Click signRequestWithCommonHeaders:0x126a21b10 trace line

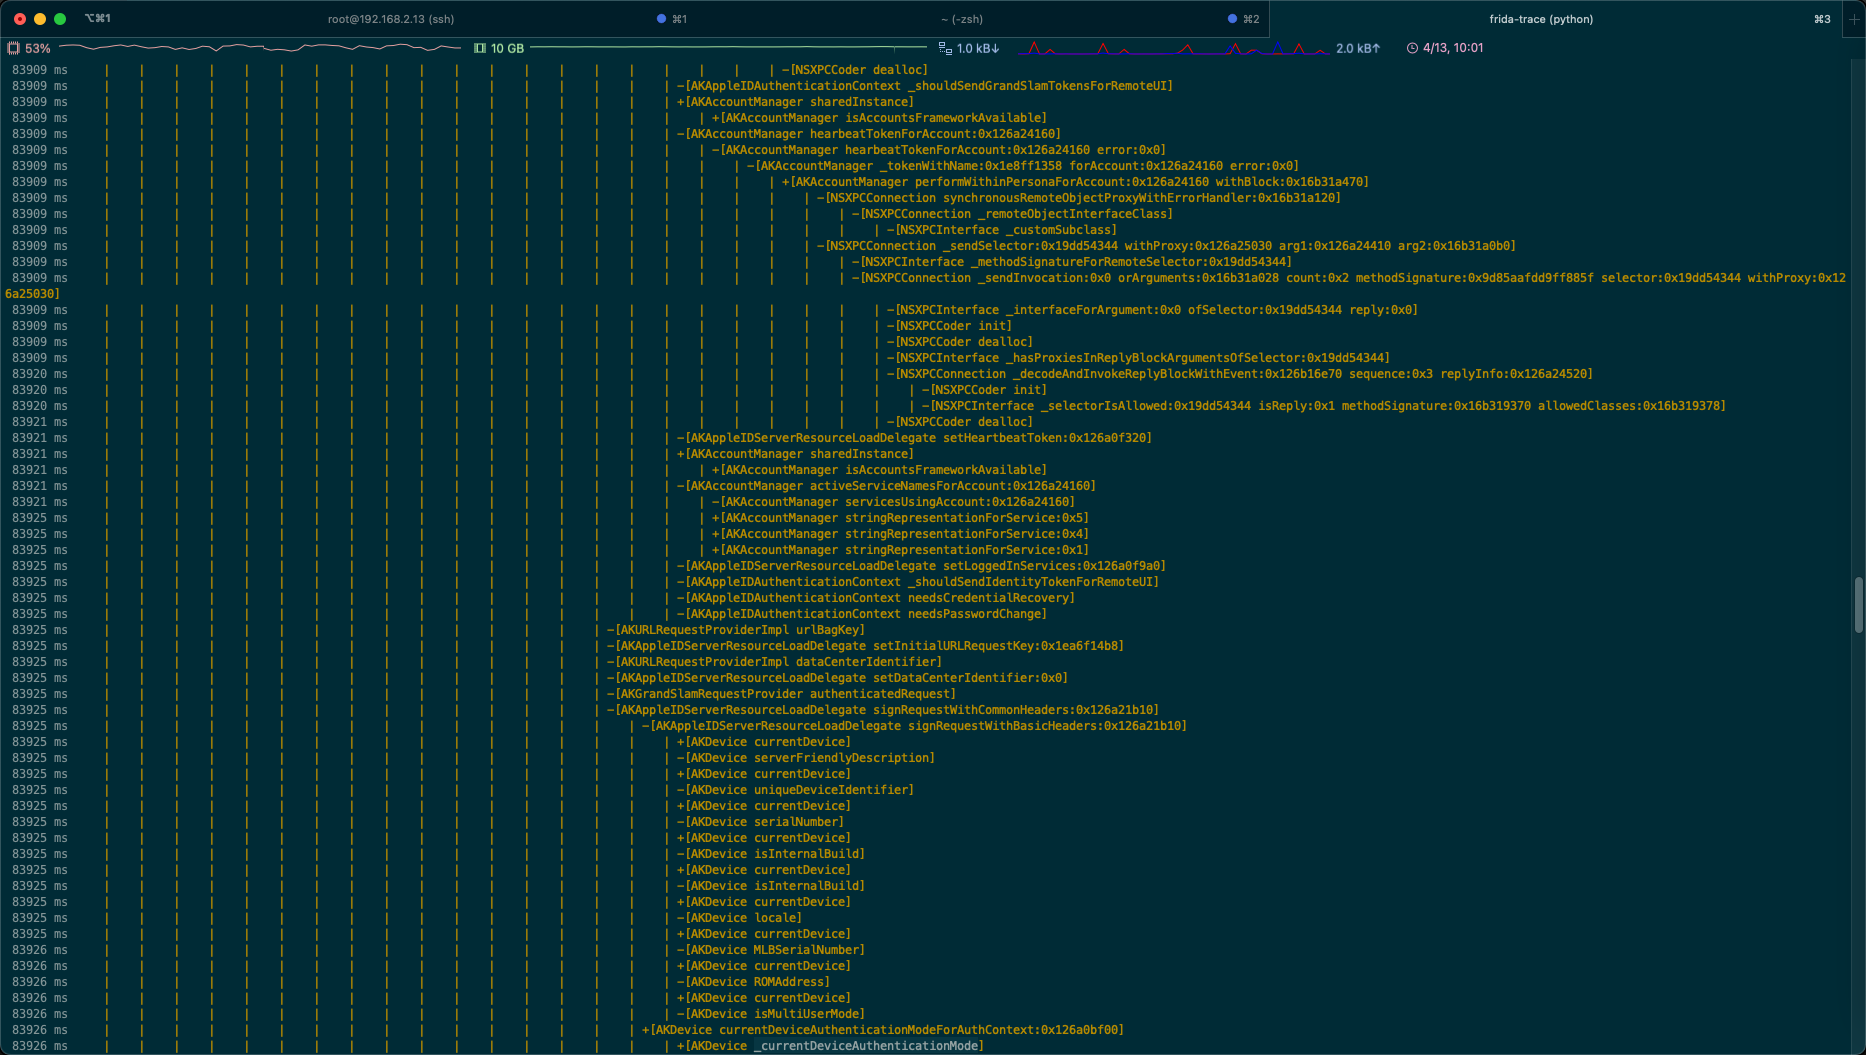click(882, 710)
